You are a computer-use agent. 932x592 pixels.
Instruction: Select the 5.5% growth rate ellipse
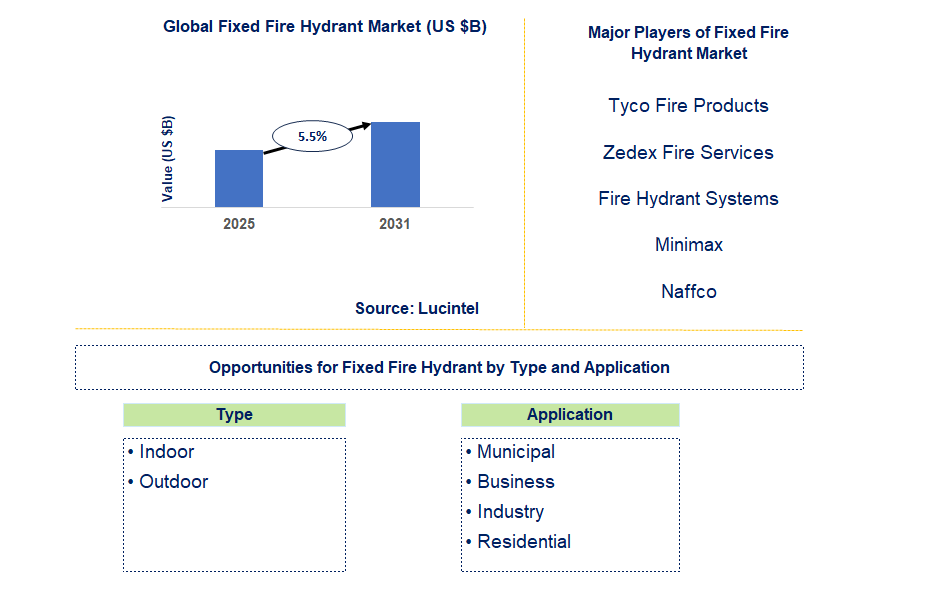click(313, 136)
